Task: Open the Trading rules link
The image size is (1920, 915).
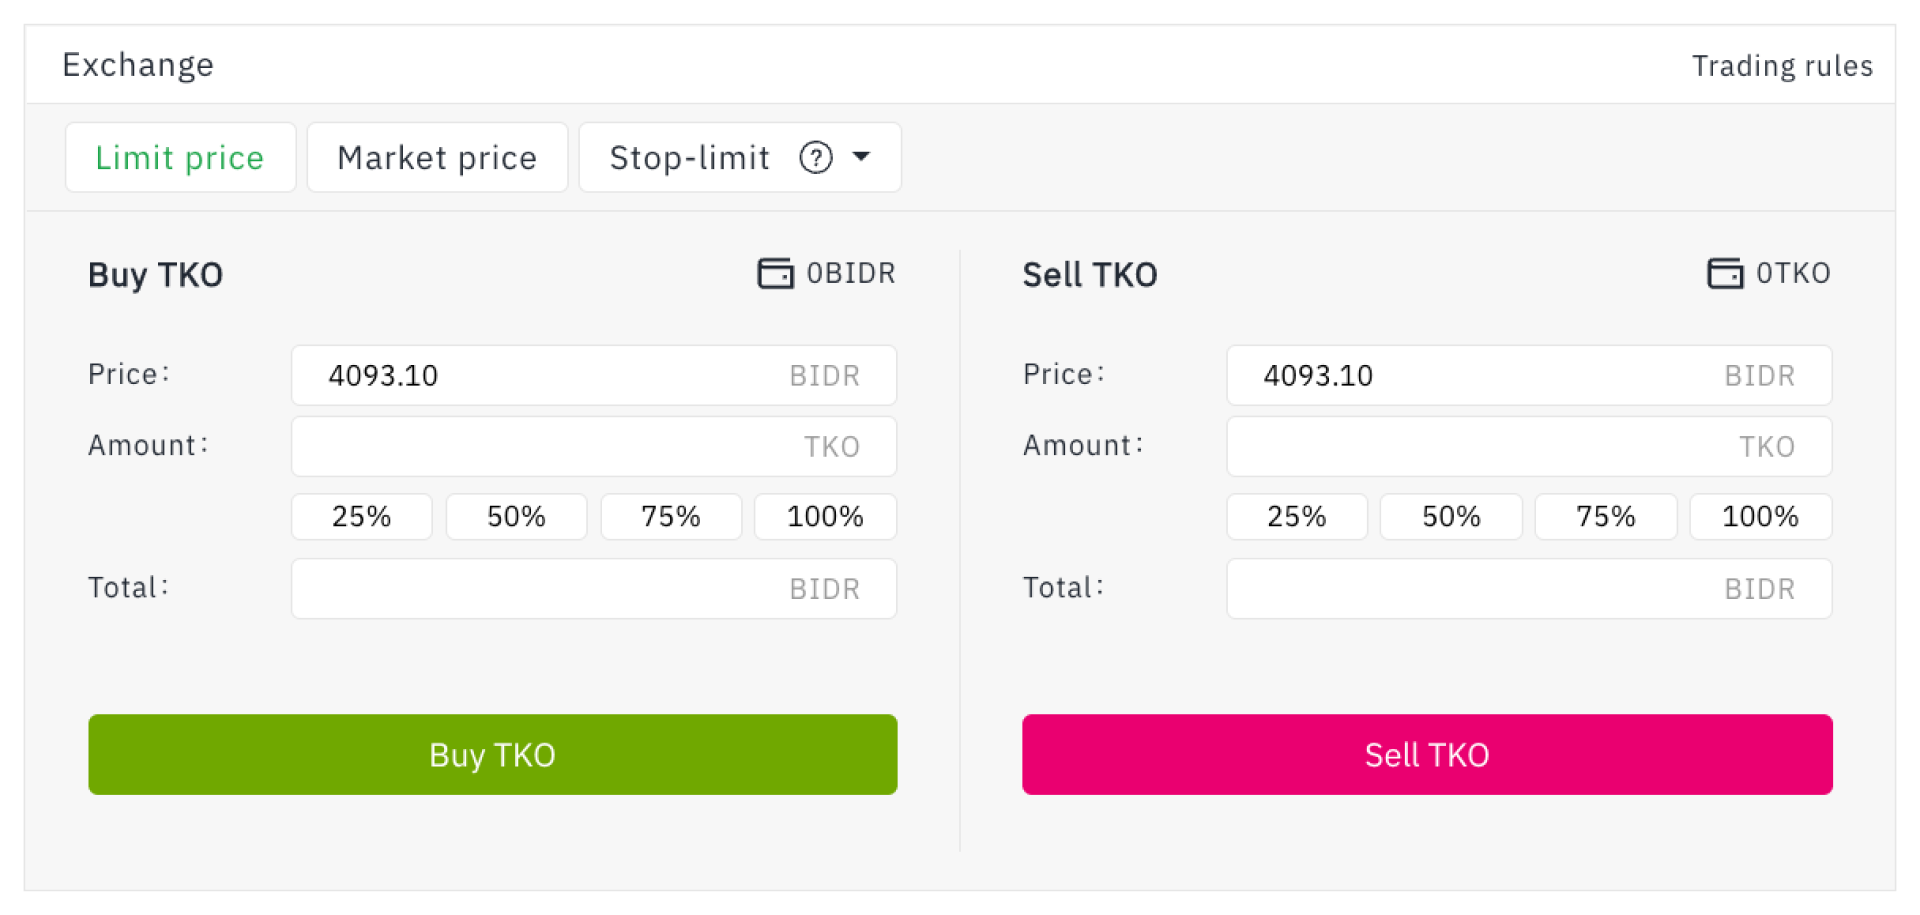Action: coord(1781,66)
